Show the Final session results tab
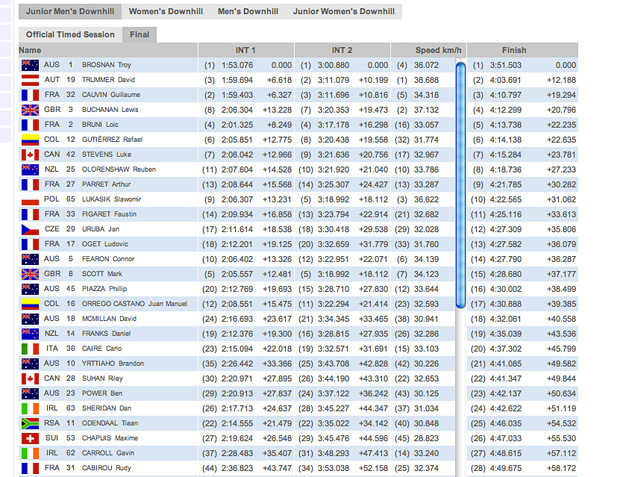The width and height of the screenshot is (620, 477). coord(140,34)
